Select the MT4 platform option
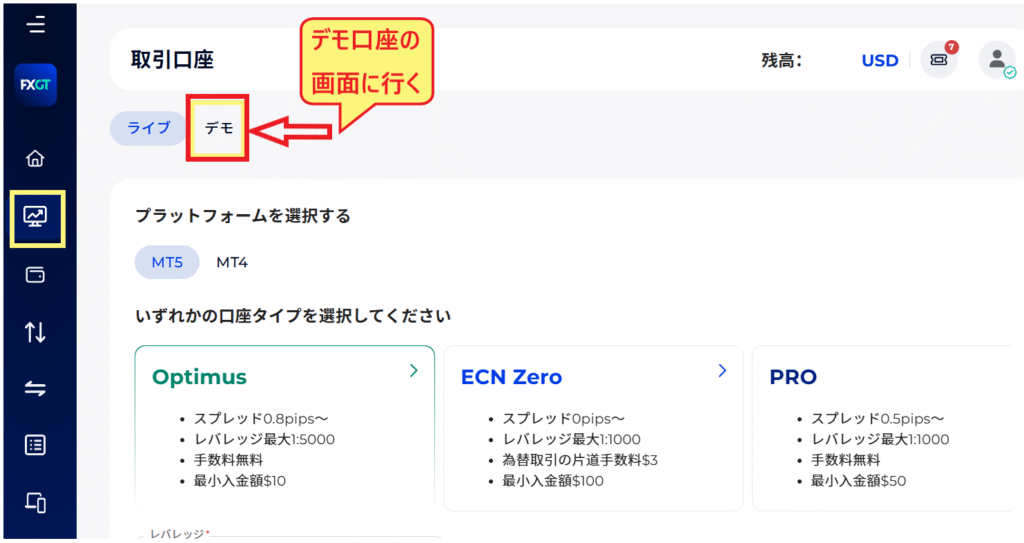Image resolution: width=1024 pixels, height=543 pixels. [232, 262]
